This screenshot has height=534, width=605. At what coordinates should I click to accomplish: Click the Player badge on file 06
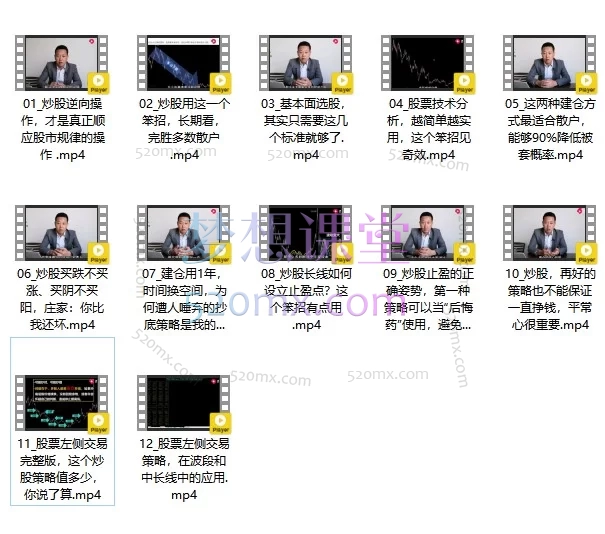(x=98, y=253)
